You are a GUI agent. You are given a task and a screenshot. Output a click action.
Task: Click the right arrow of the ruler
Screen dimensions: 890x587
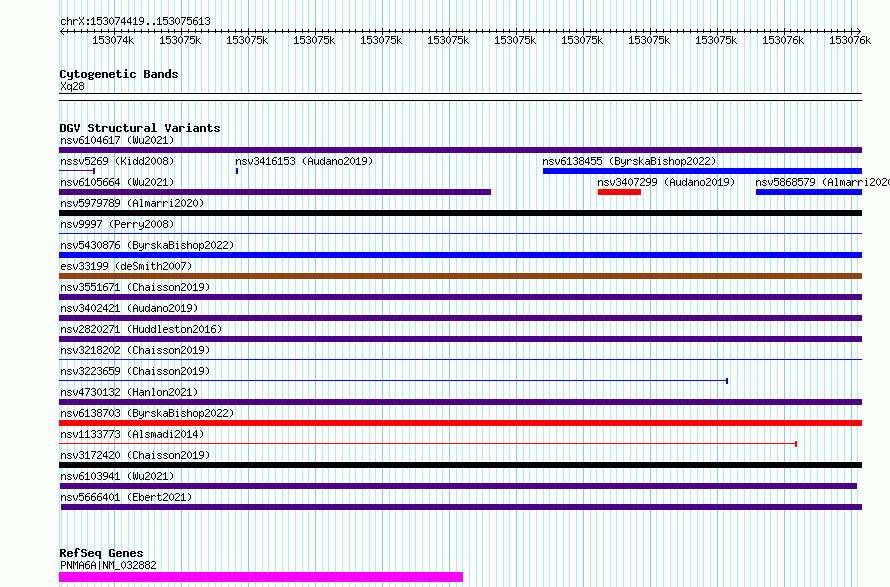859,31
